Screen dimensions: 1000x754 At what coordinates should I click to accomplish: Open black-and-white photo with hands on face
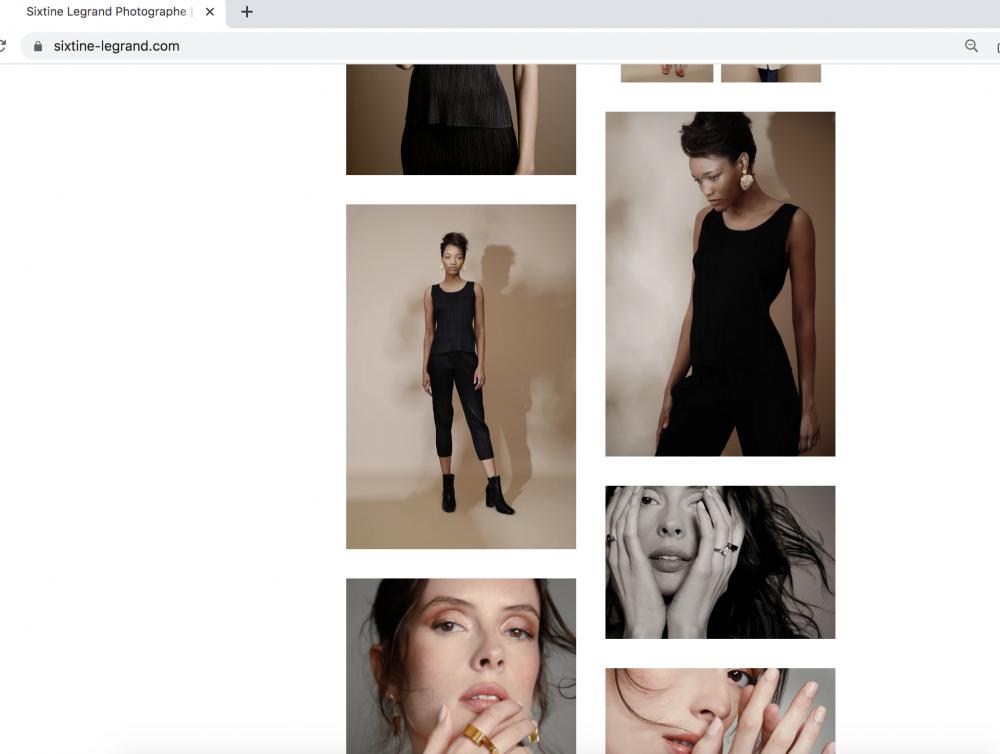[x=720, y=562]
